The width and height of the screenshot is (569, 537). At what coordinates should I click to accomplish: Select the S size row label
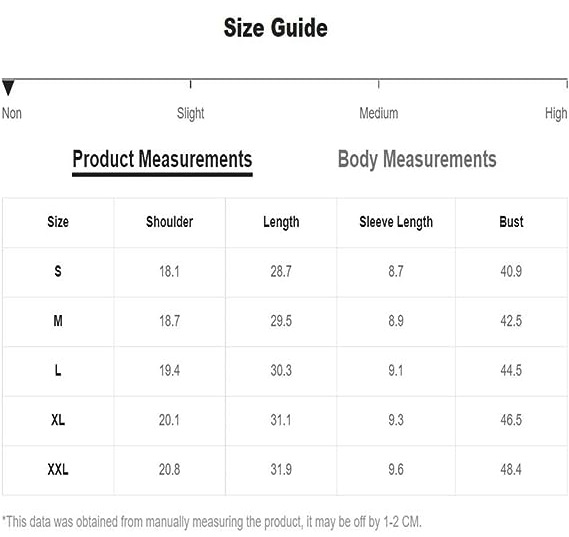tap(58, 271)
